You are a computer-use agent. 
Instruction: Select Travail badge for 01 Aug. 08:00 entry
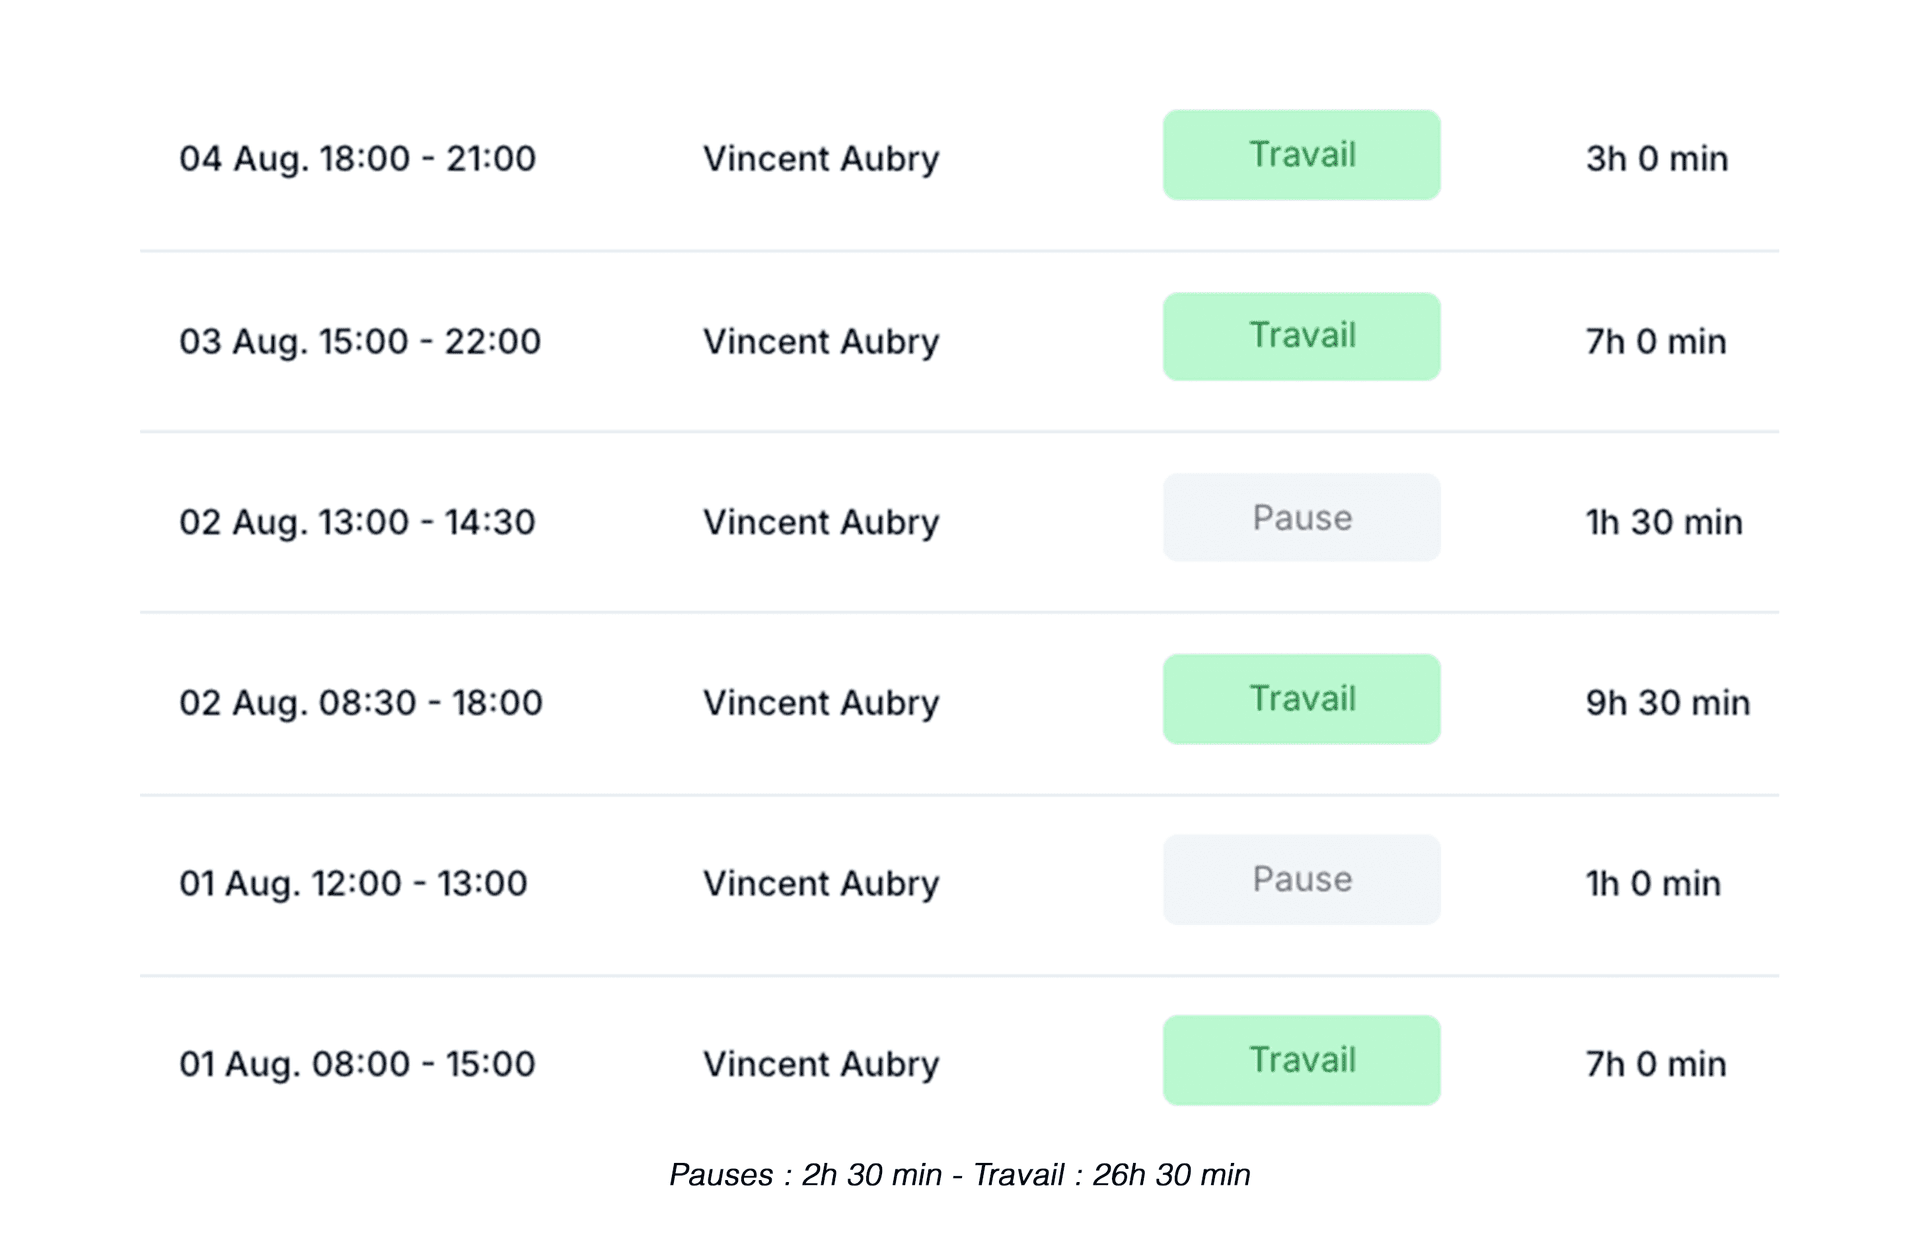click(1301, 1060)
